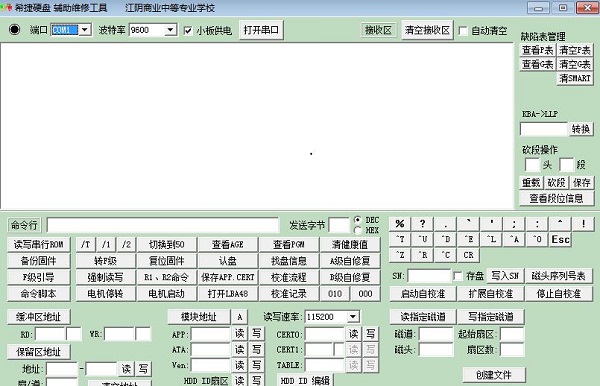This screenshot has width=600, height=386.
Task: Click the colon symbol key
Action: pos(537,224)
